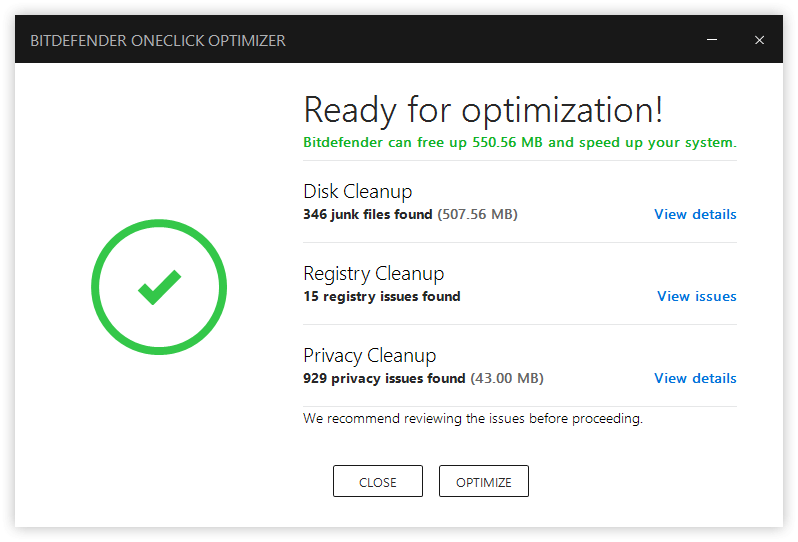Image resolution: width=798 pixels, height=542 pixels.
Task: Click the 507.56 MB junk size value
Action: point(478,214)
